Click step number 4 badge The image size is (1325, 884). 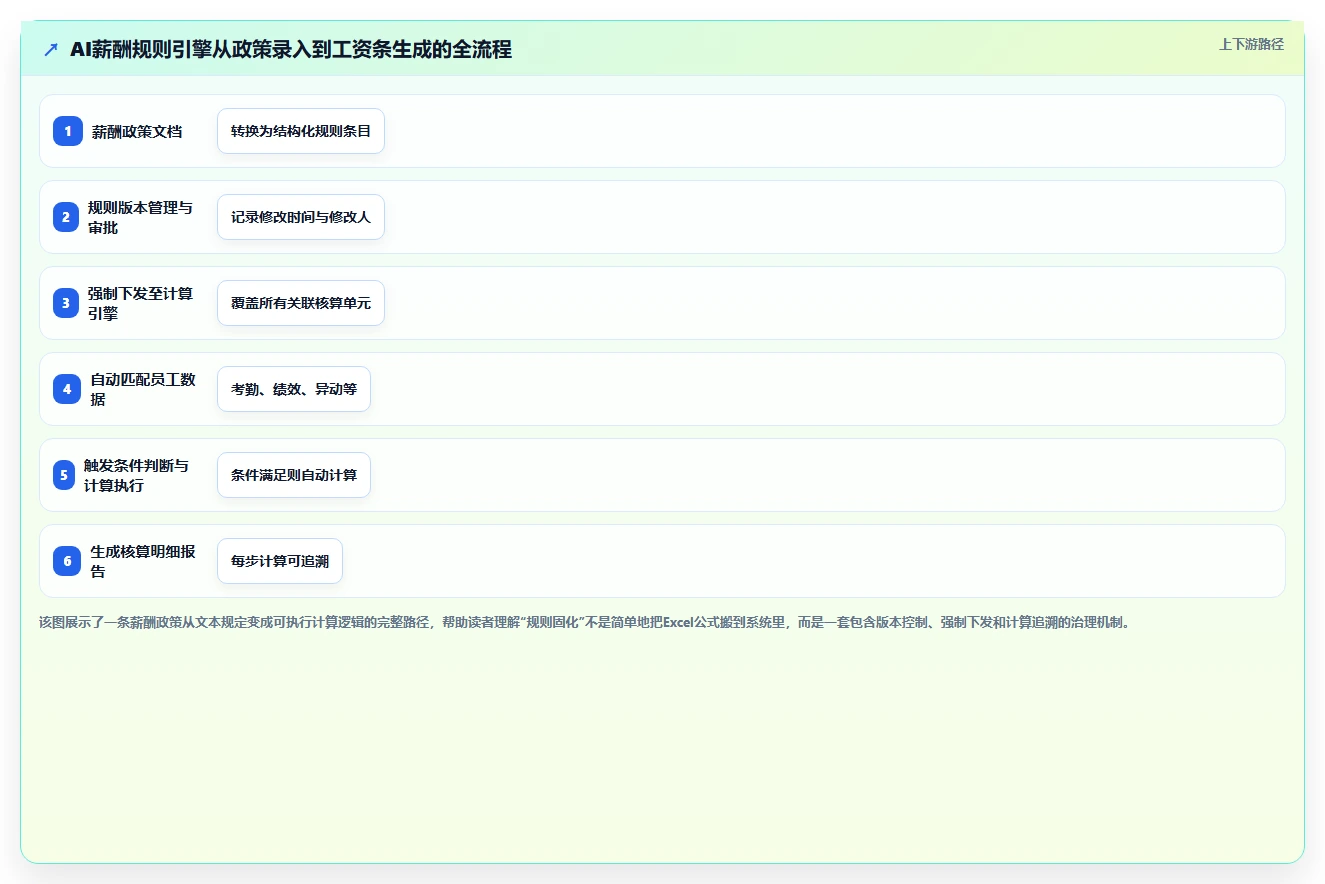(67, 389)
